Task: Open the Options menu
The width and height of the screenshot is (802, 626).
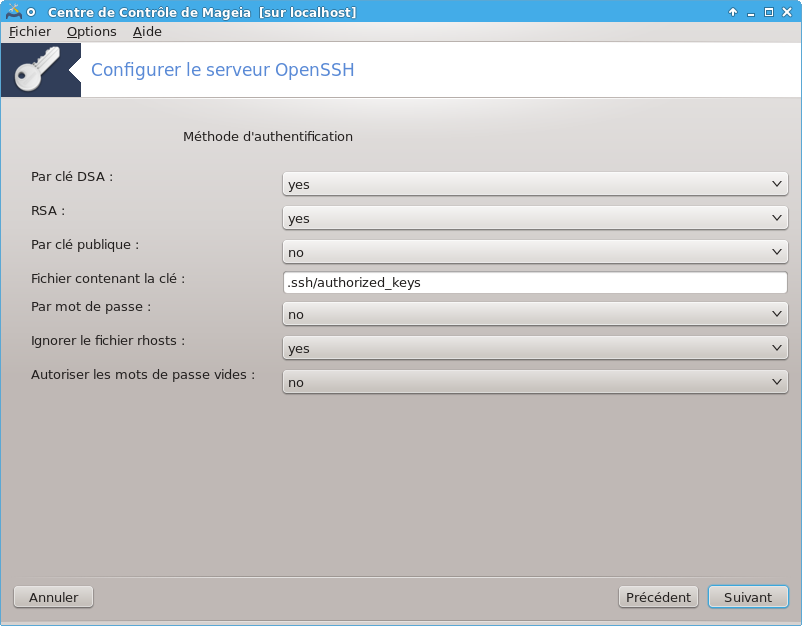Action: pyautogui.click(x=92, y=32)
